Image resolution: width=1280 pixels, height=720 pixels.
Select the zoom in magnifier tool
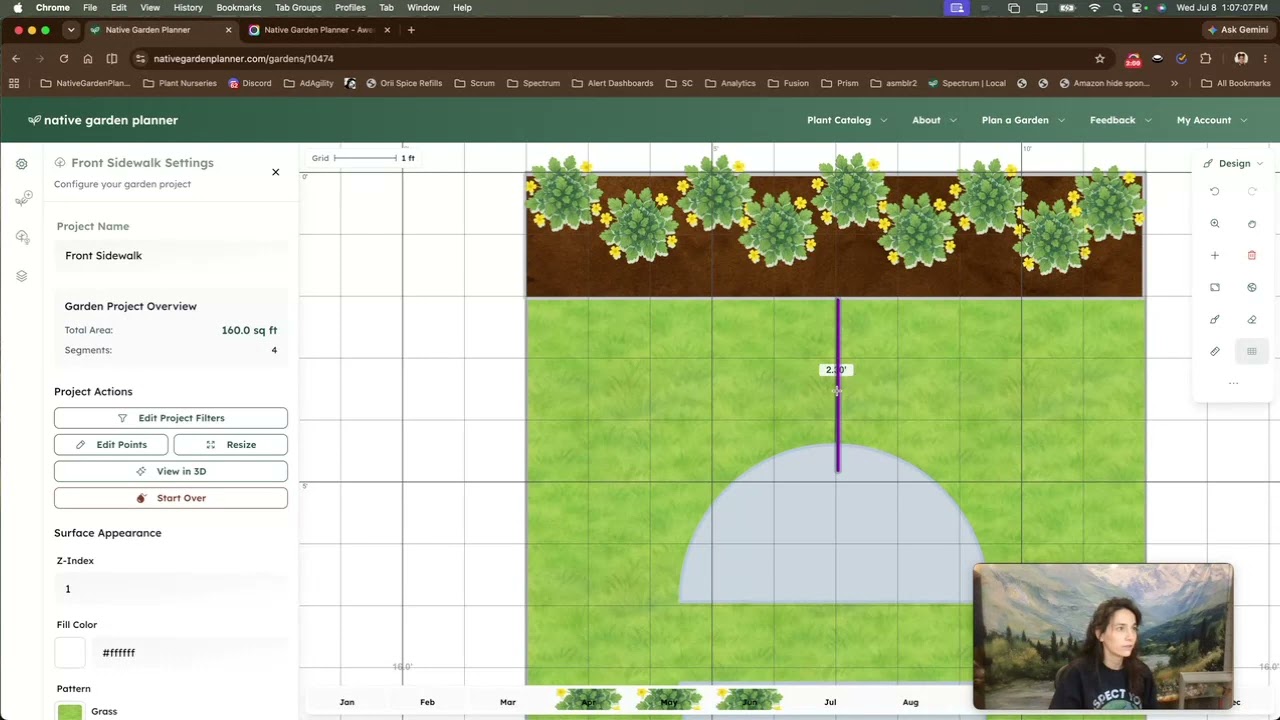[x=1215, y=223]
